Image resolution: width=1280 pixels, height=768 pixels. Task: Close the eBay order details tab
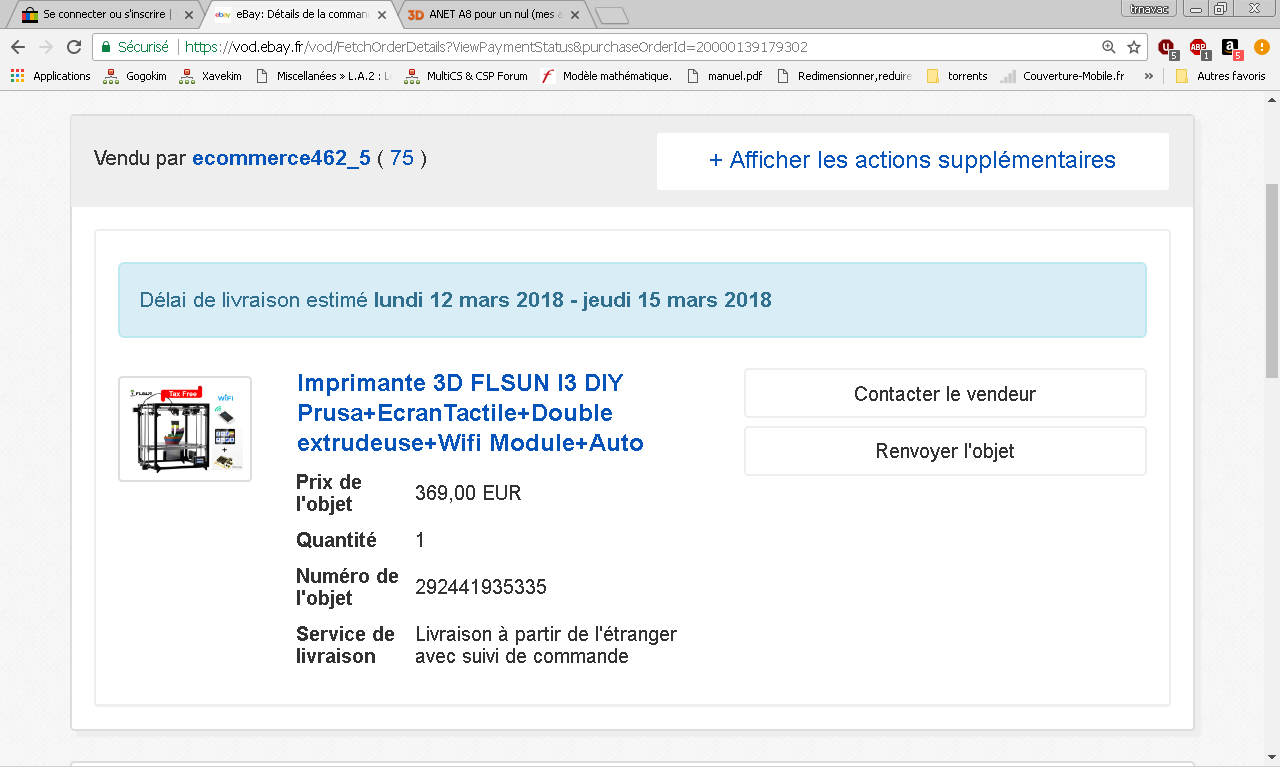381,15
